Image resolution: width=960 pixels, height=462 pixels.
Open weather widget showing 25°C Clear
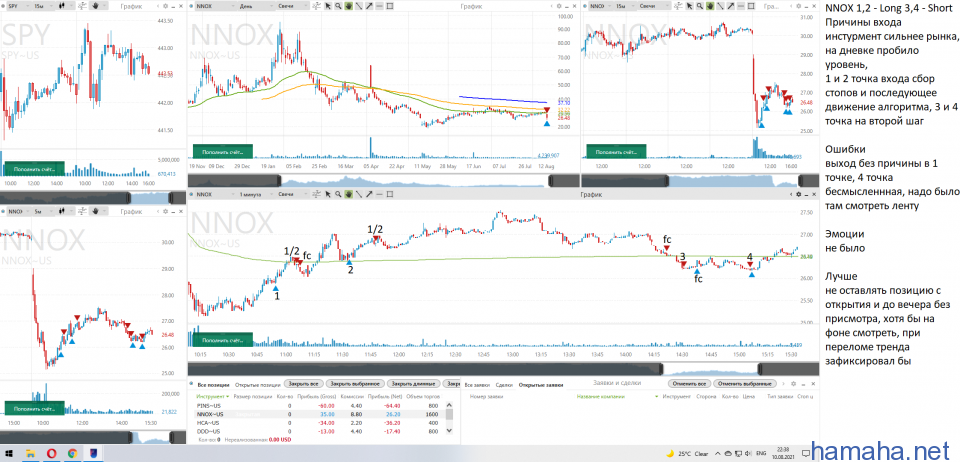(686, 453)
